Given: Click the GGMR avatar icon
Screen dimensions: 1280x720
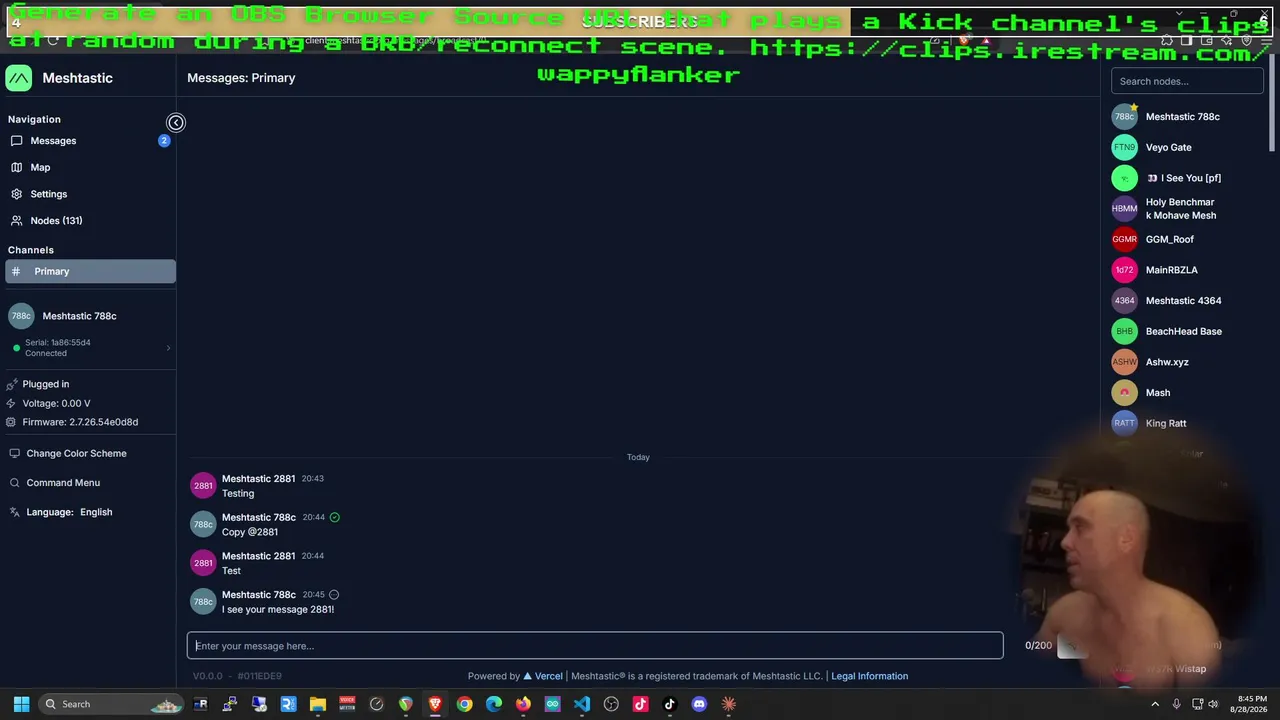Looking at the screenshot, I should tap(1125, 240).
